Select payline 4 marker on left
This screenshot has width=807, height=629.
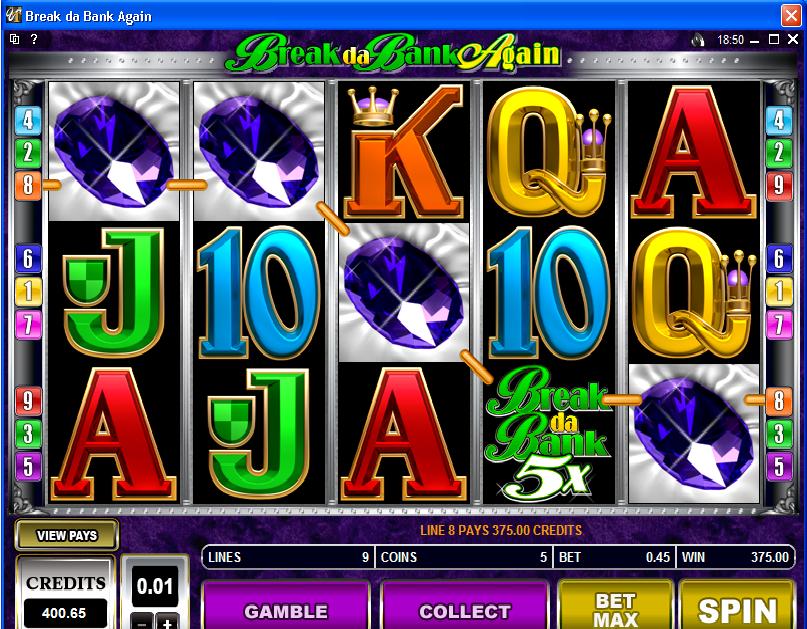click(28, 120)
